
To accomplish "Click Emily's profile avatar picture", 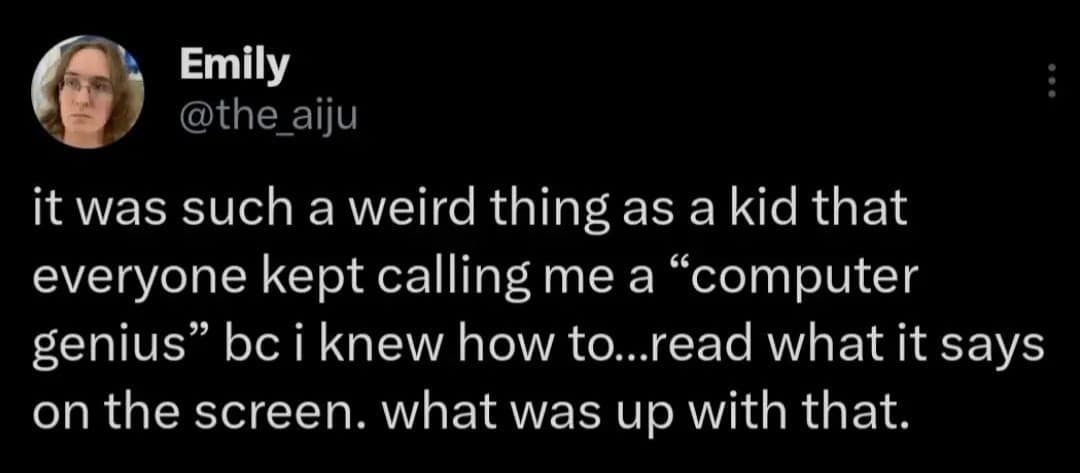I will point(89,93).
